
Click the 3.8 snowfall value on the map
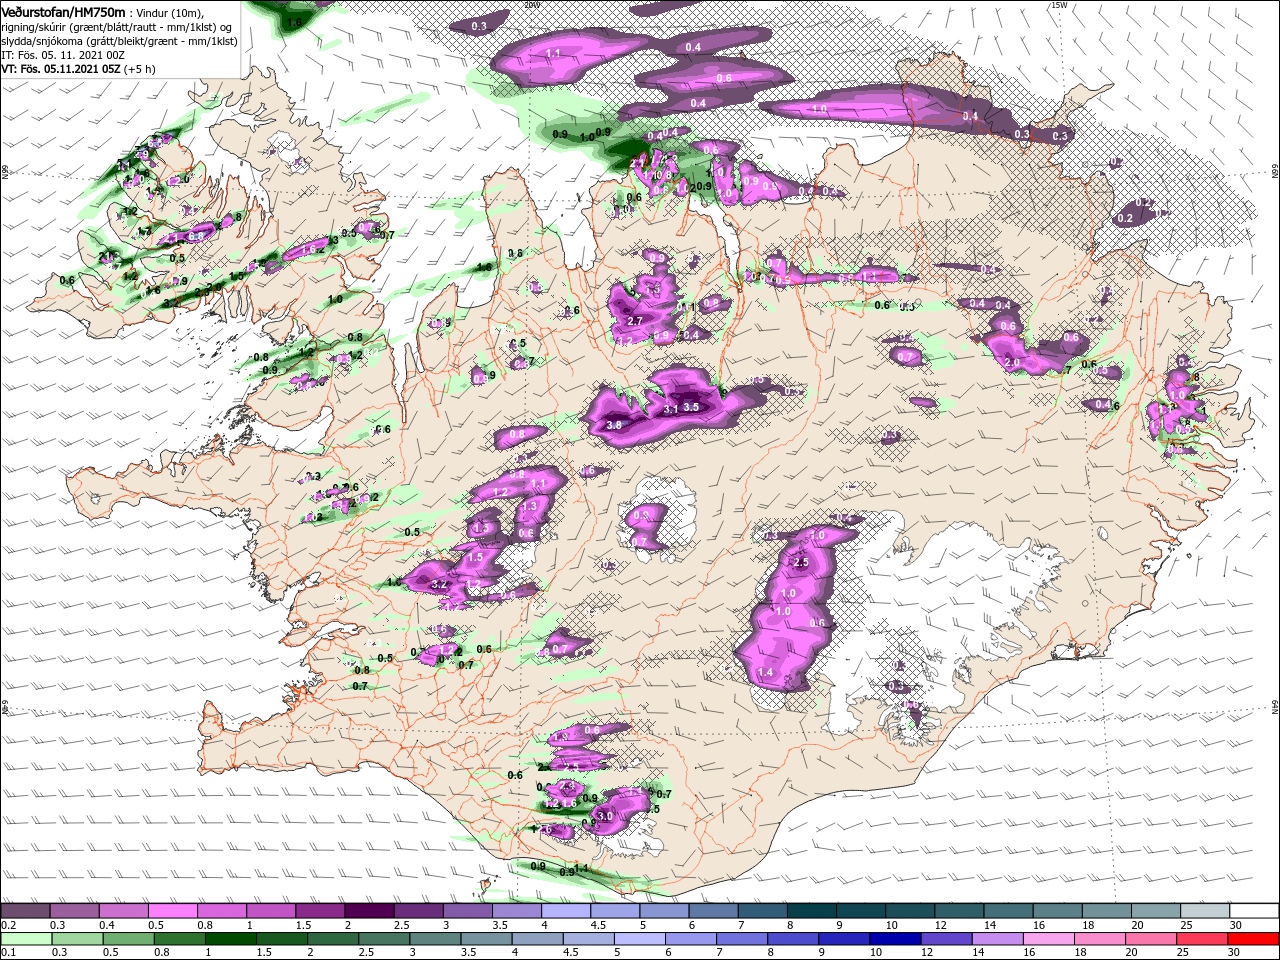pyautogui.click(x=614, y=425)
